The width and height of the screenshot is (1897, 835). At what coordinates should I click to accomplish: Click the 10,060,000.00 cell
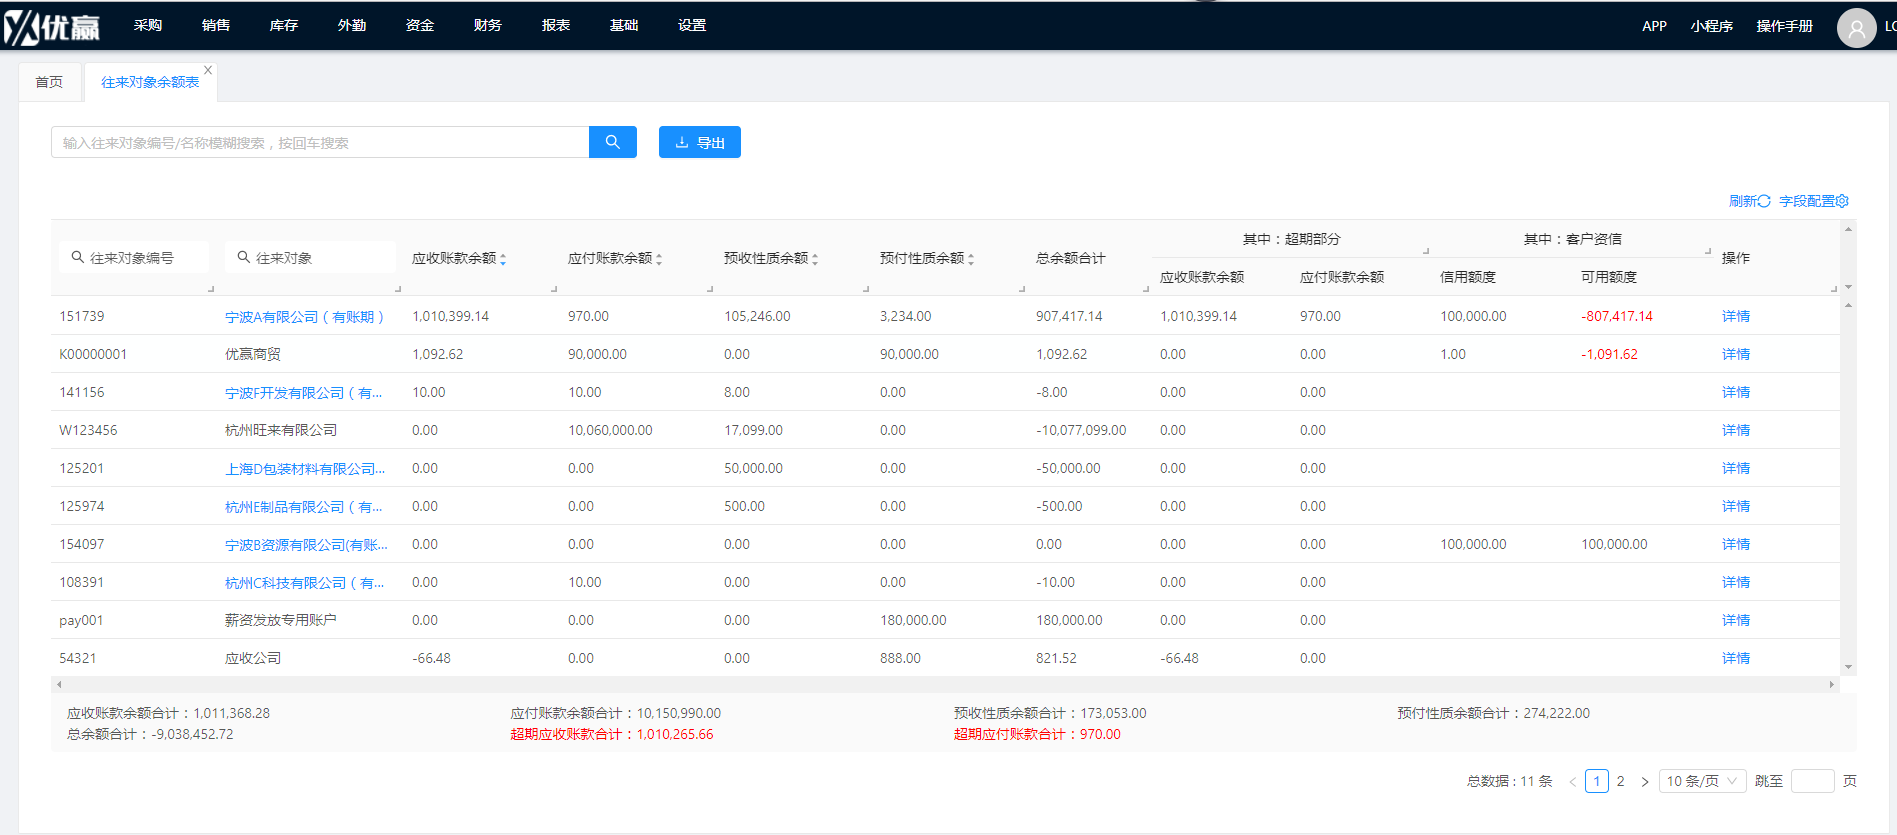point(610,430)
